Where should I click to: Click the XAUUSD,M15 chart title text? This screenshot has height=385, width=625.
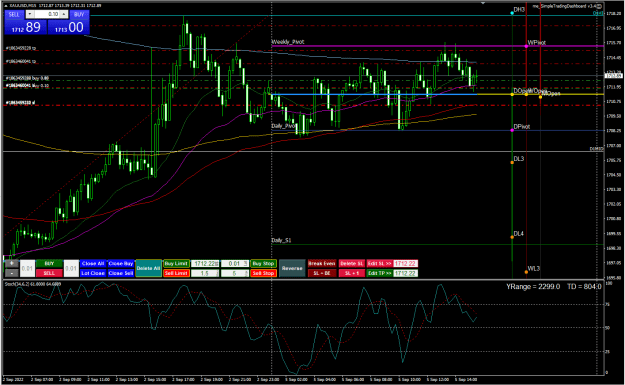point(23,6)
